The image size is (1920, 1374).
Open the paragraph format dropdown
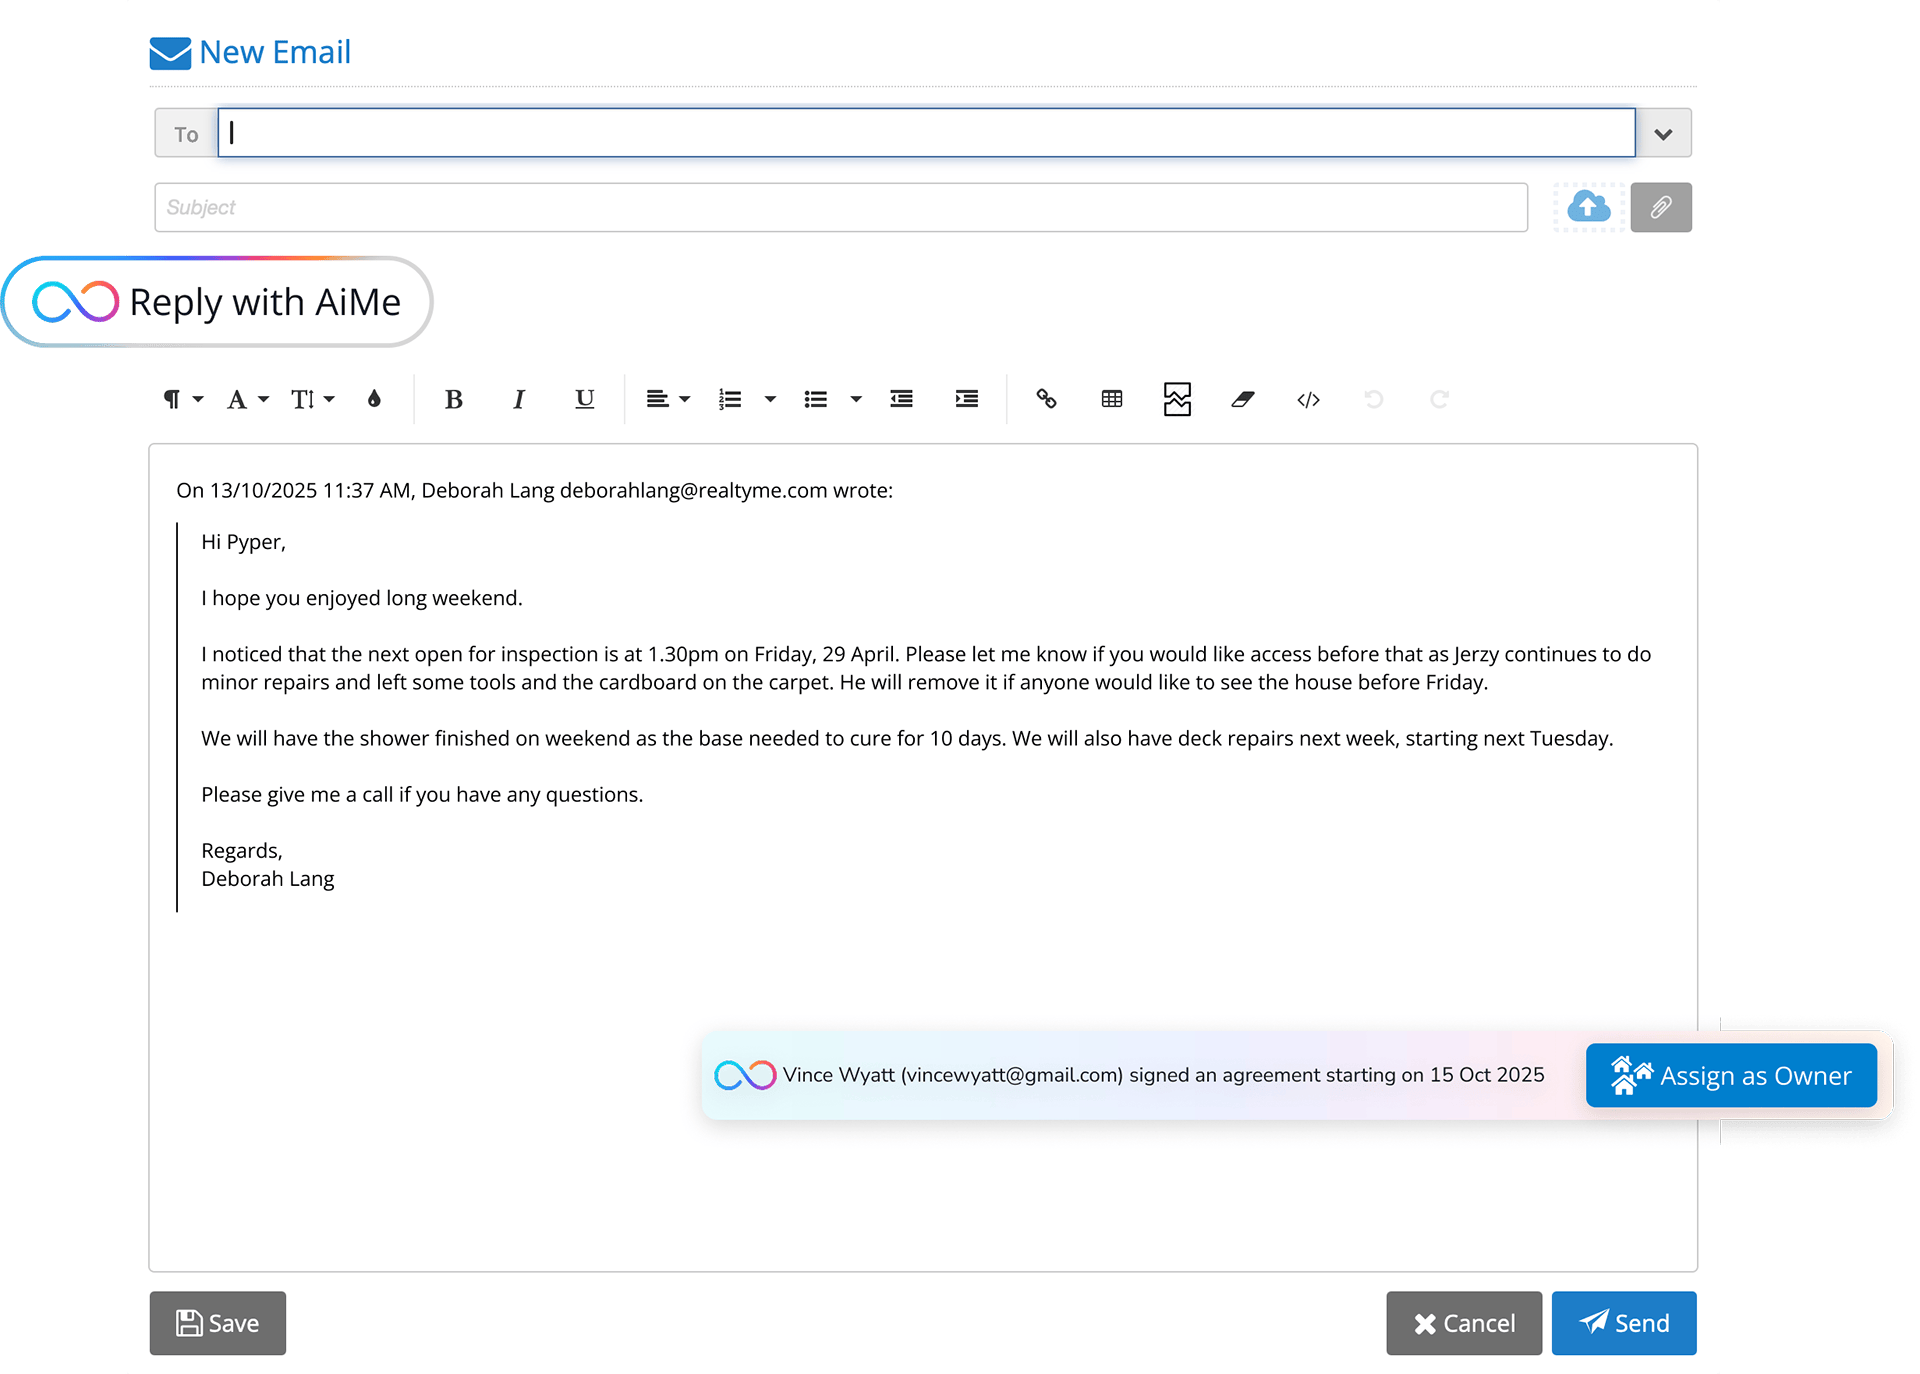tap(182, 399)
